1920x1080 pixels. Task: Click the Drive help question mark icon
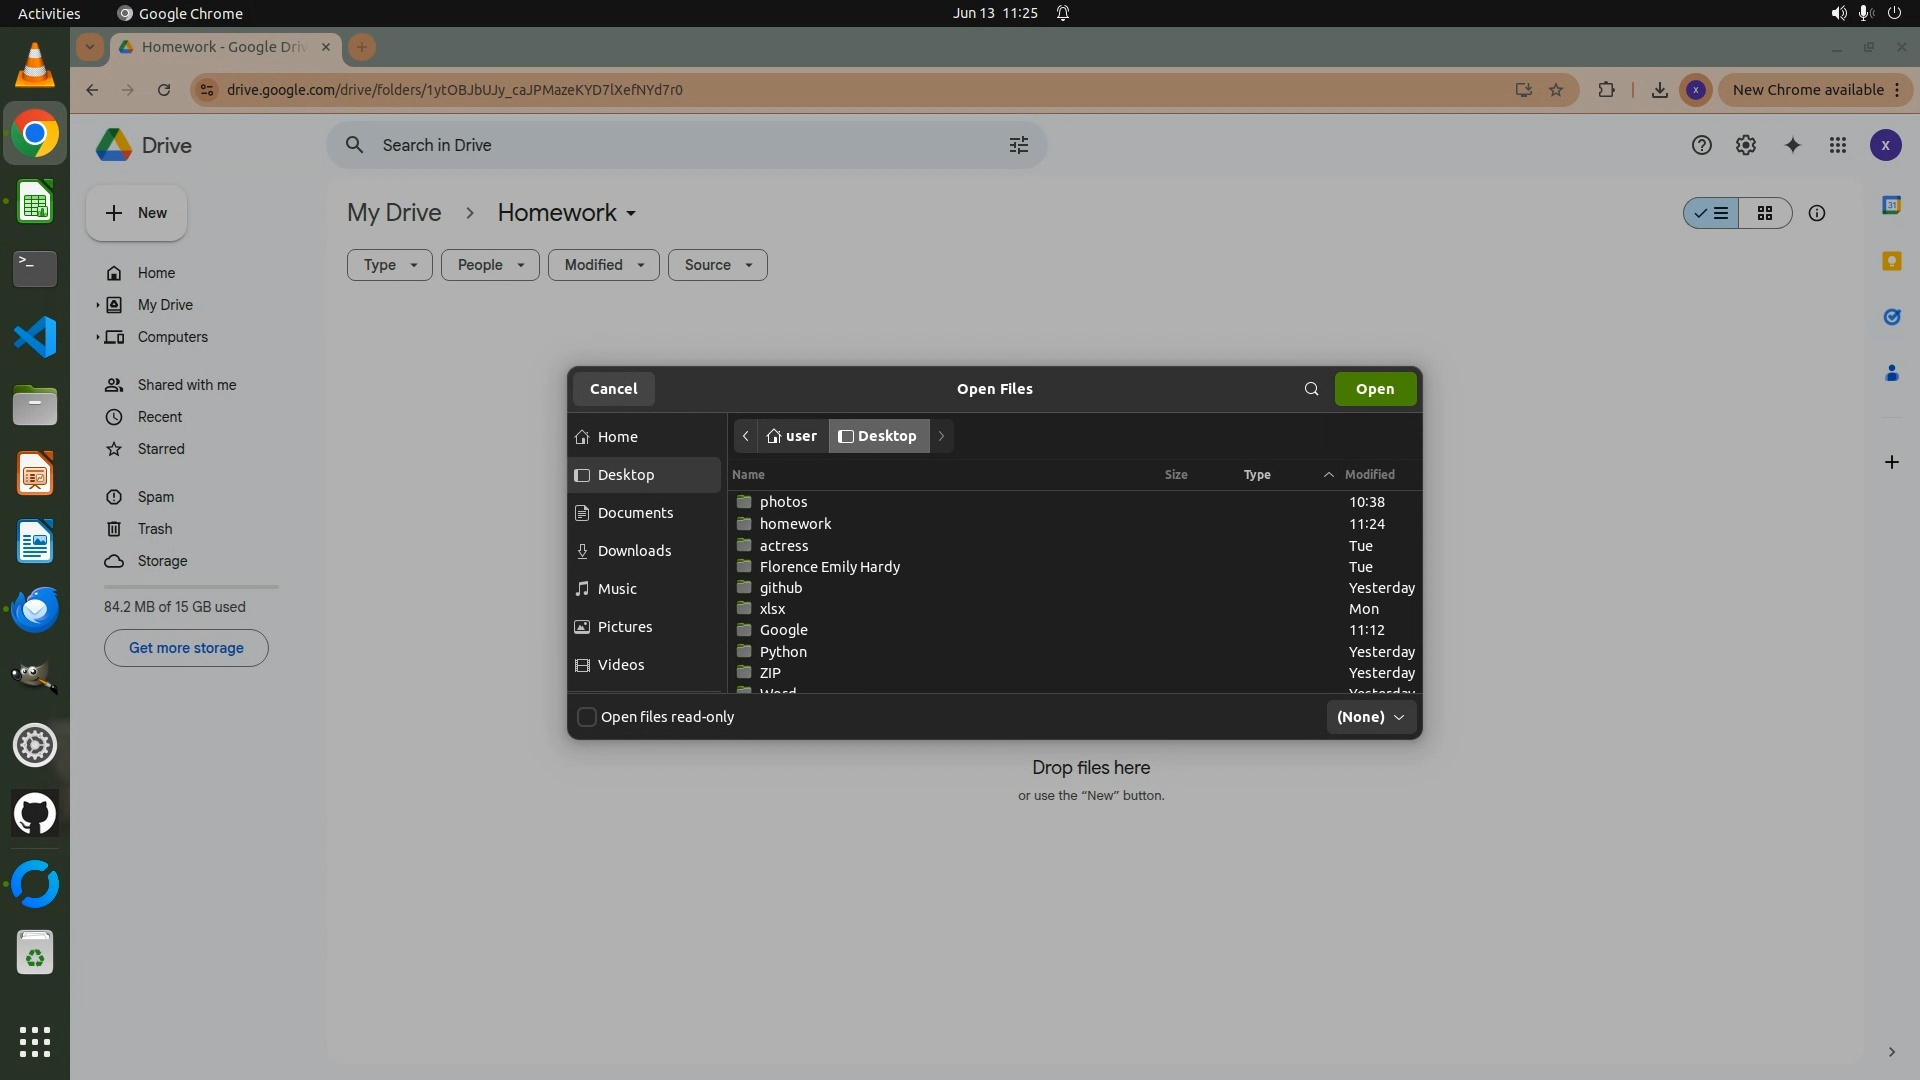tap(1701, 145)
